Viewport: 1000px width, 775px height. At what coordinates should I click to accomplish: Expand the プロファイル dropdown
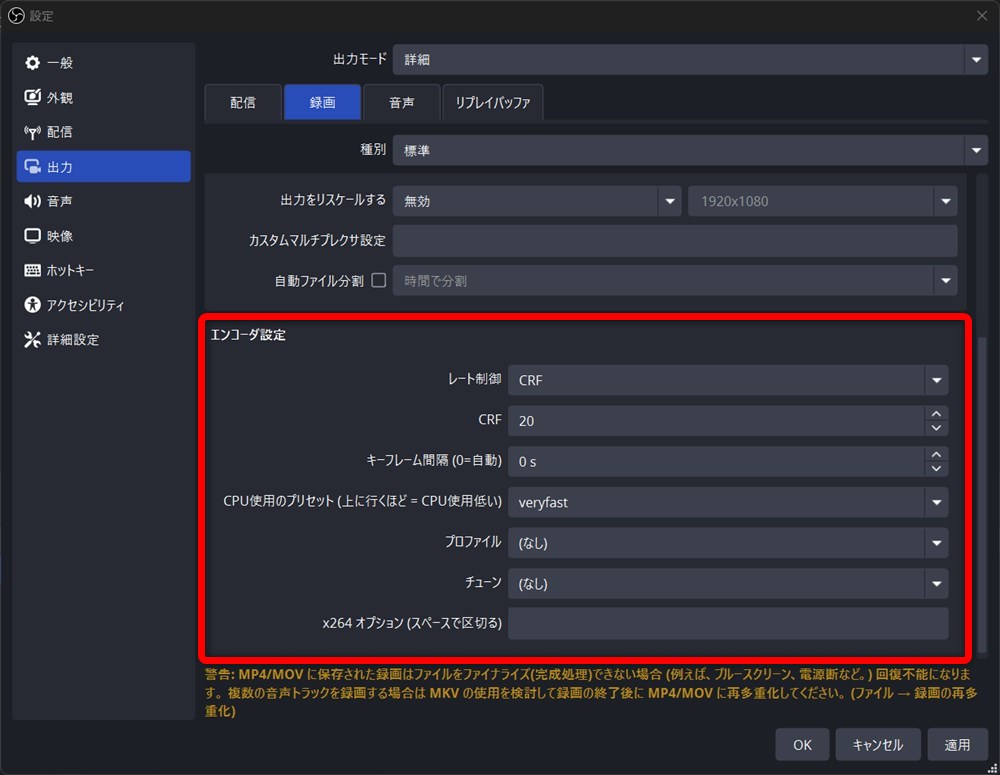coord(728,543)
